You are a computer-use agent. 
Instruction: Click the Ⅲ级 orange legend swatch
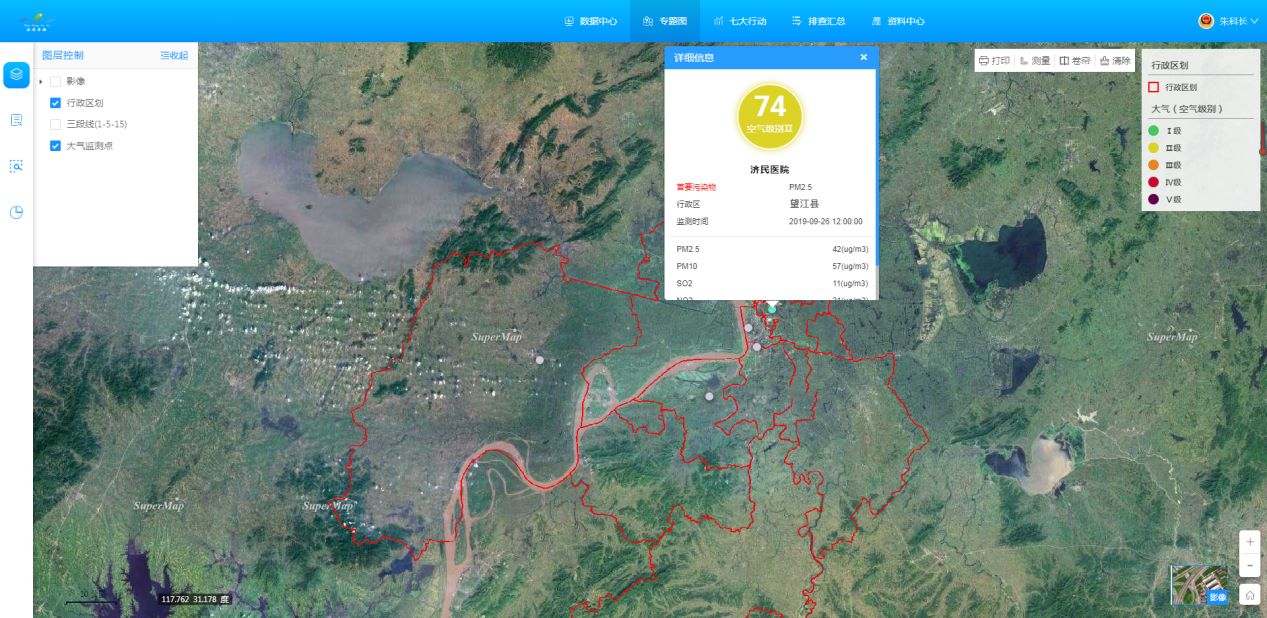click(x=1153, y=165)
